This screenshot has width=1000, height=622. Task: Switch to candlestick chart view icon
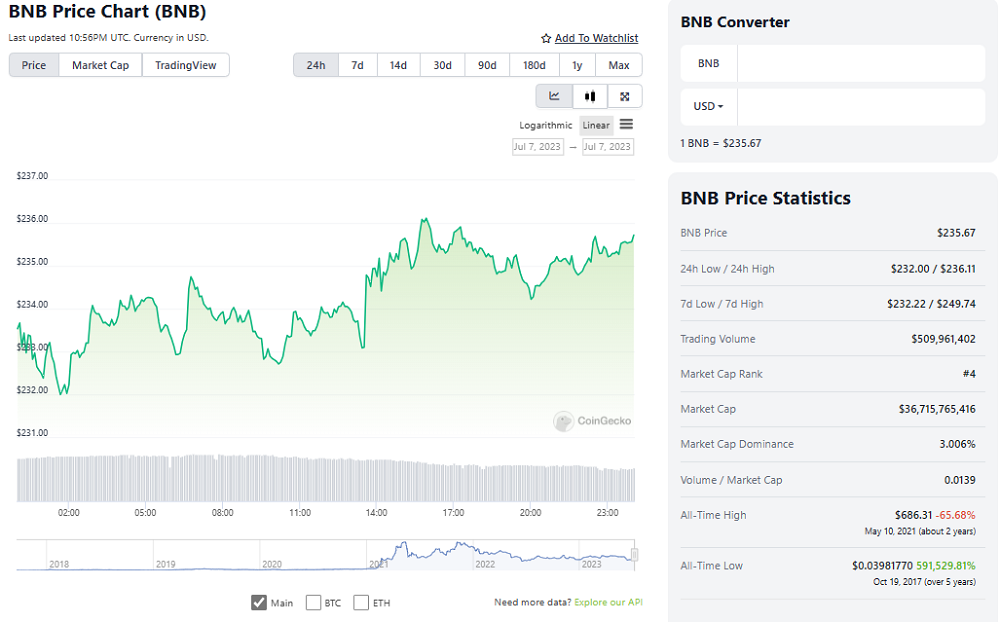pyautogui.click(x=590, y=96)
